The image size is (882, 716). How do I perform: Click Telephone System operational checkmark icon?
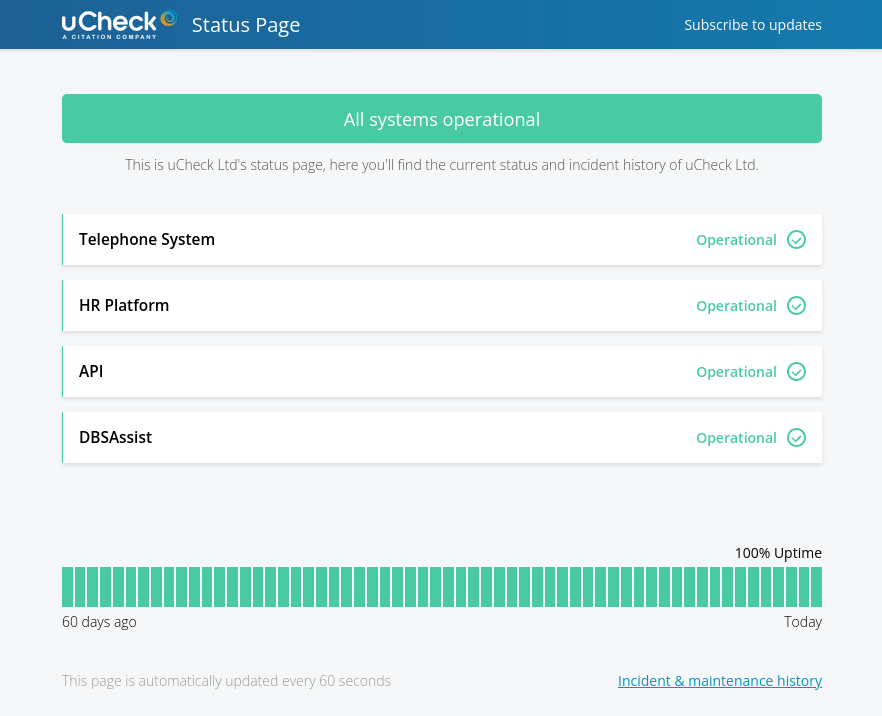pos(796,240)
